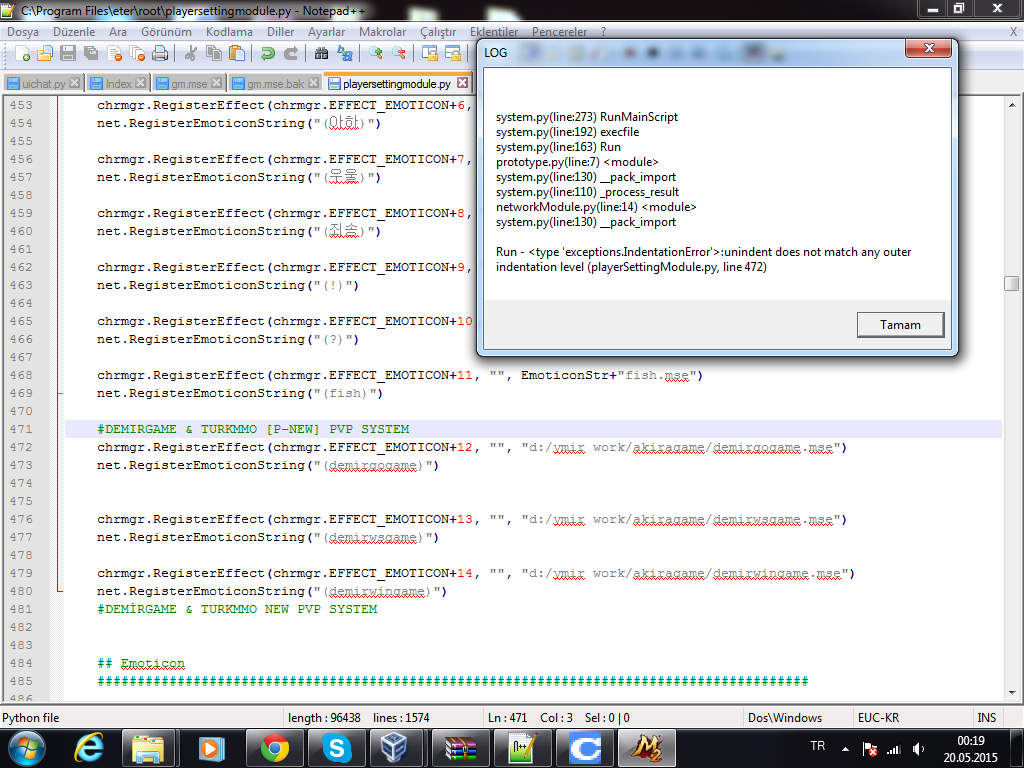Click Tamam in the LOG dialog
This screenshot has height=768, width=1024.
900,325
